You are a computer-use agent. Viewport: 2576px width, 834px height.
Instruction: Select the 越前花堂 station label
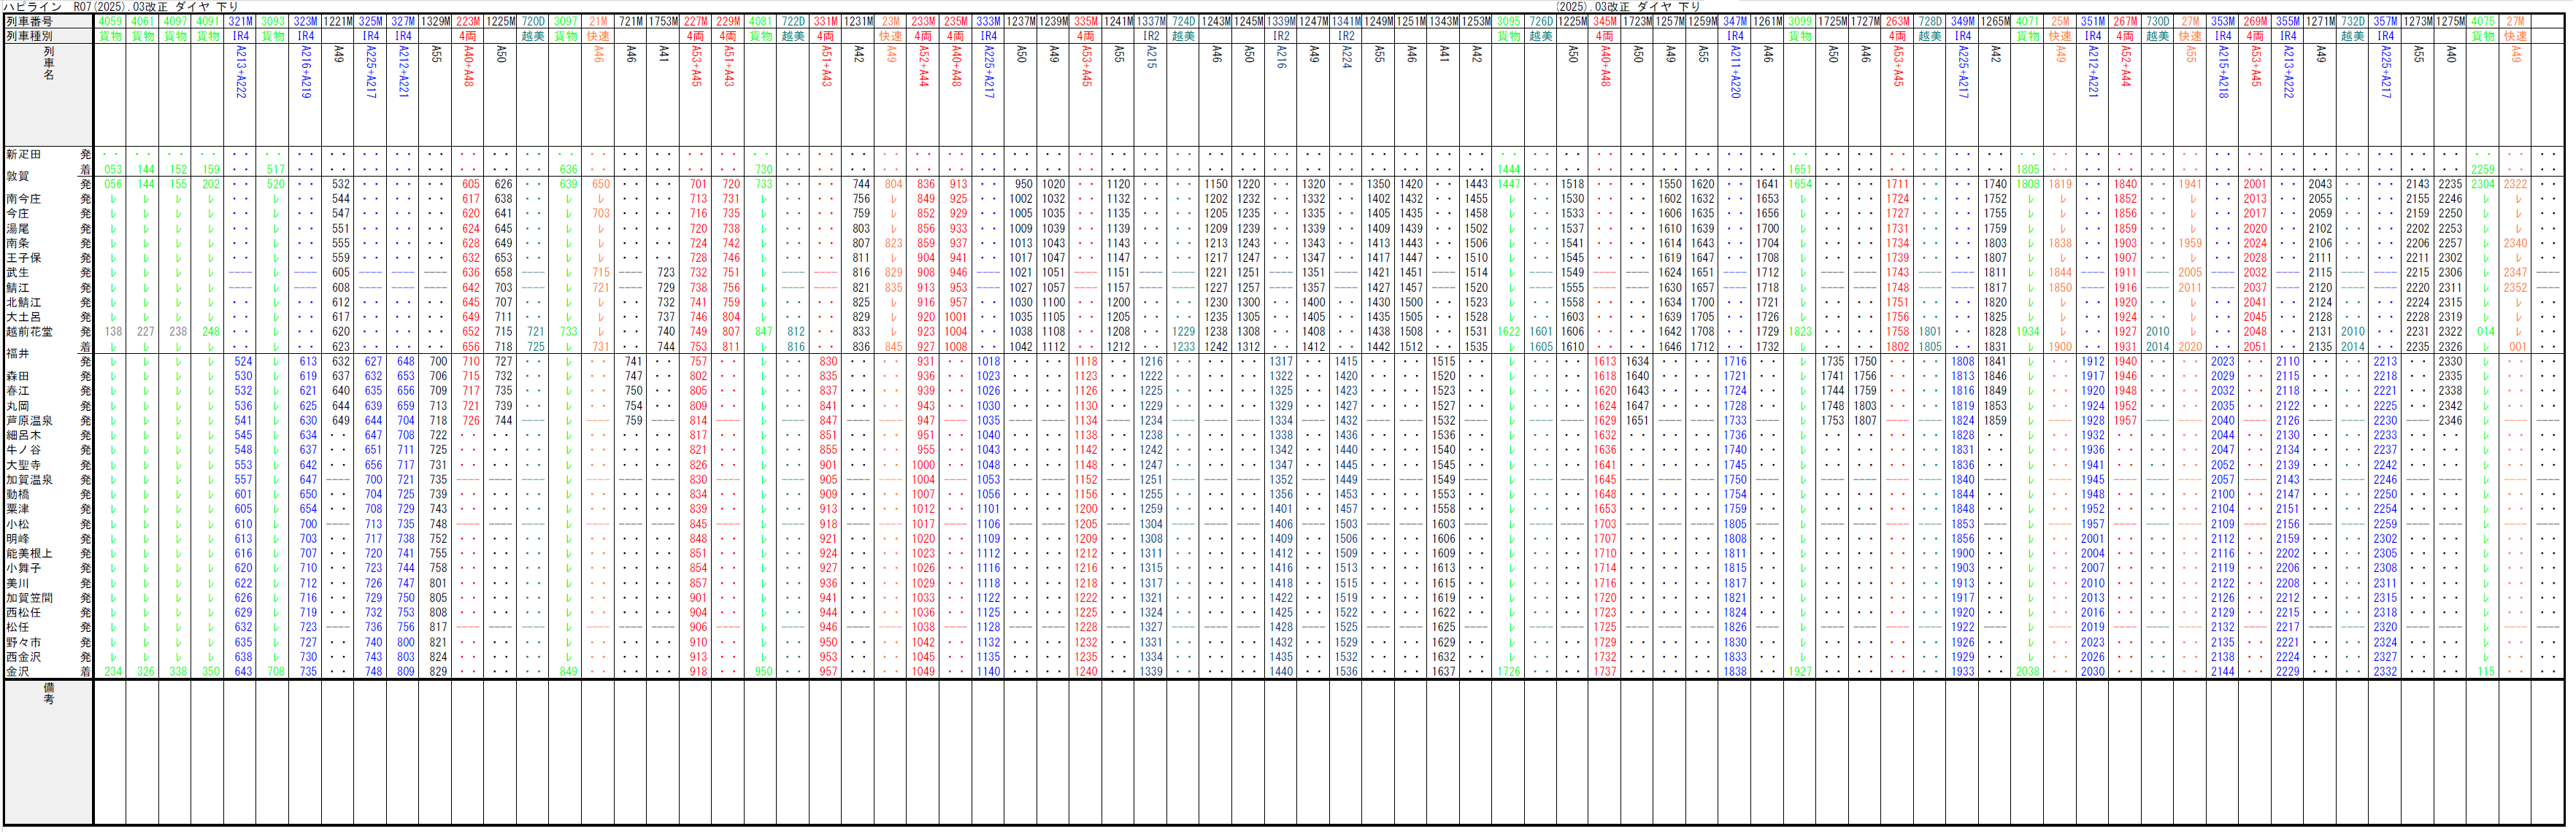(29, 332)
